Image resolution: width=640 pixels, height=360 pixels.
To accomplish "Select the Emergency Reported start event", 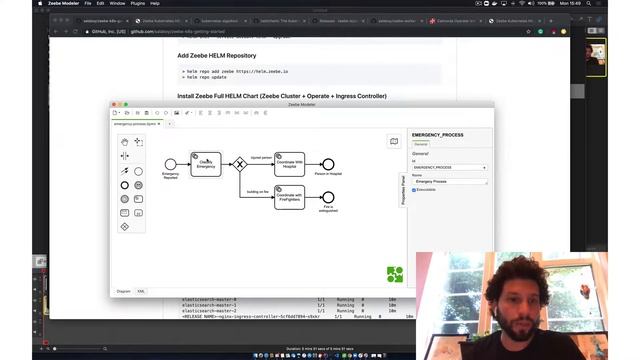I will coord(171,164).
